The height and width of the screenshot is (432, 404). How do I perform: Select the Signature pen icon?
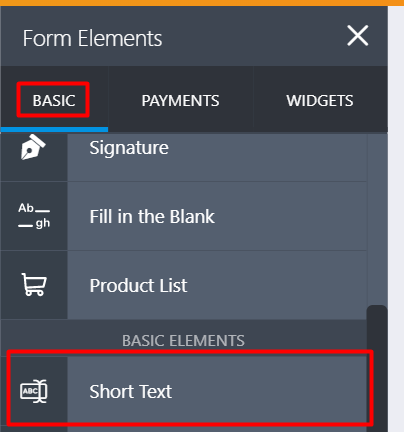click(33, 147)
